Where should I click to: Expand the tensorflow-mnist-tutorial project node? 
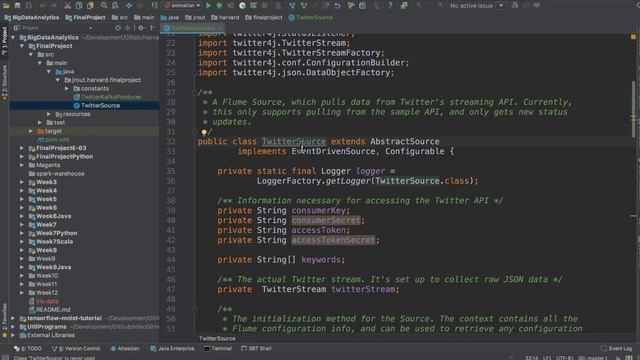[13, 318]
